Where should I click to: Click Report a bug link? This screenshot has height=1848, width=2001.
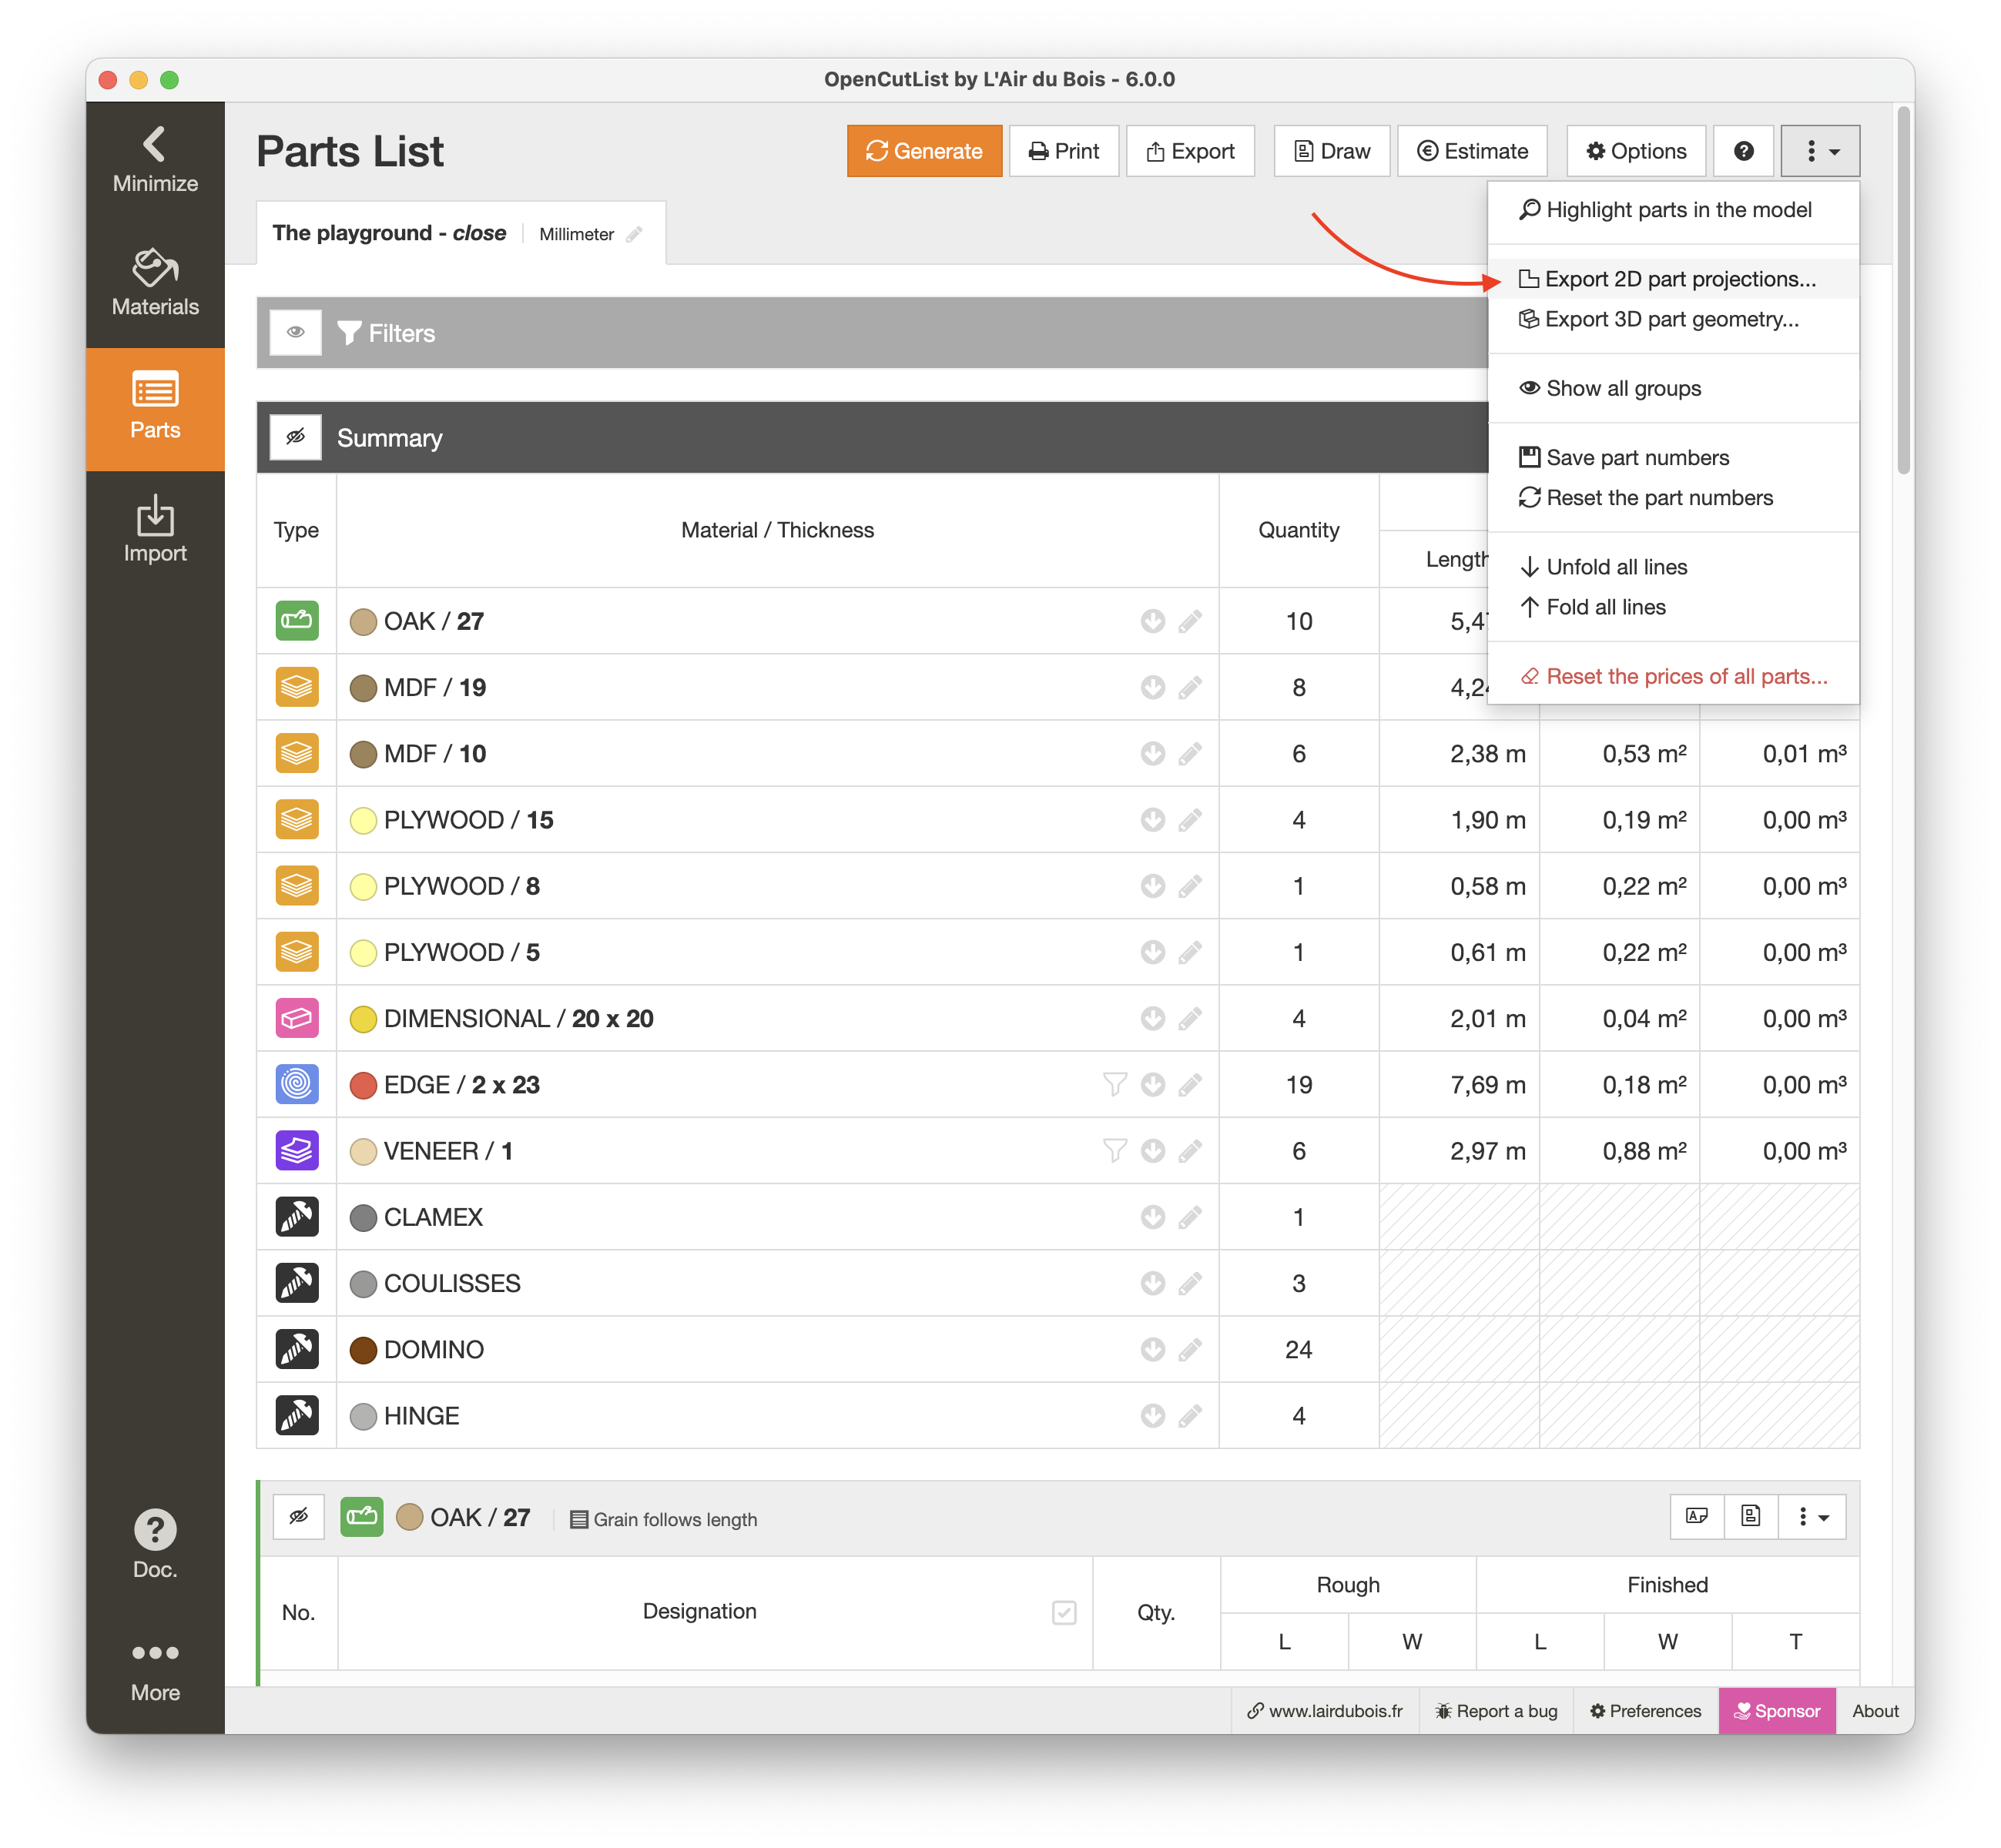pyautogui.click(x=1496, y=1711)
